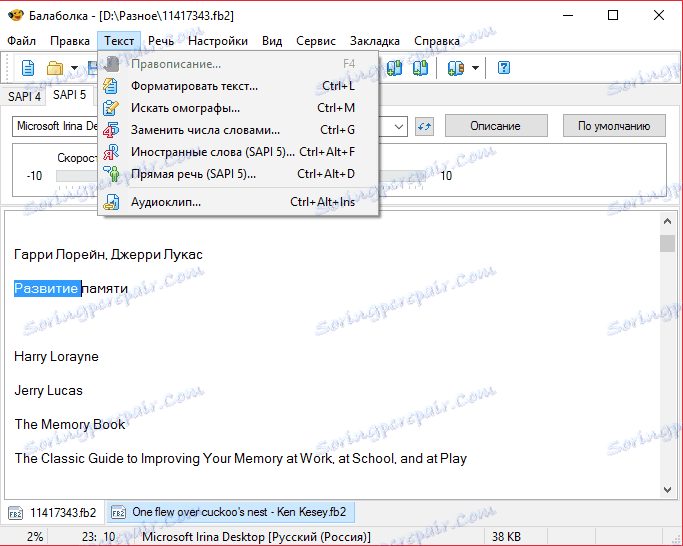Click the По умолчанию button

(x=614, y=126)
